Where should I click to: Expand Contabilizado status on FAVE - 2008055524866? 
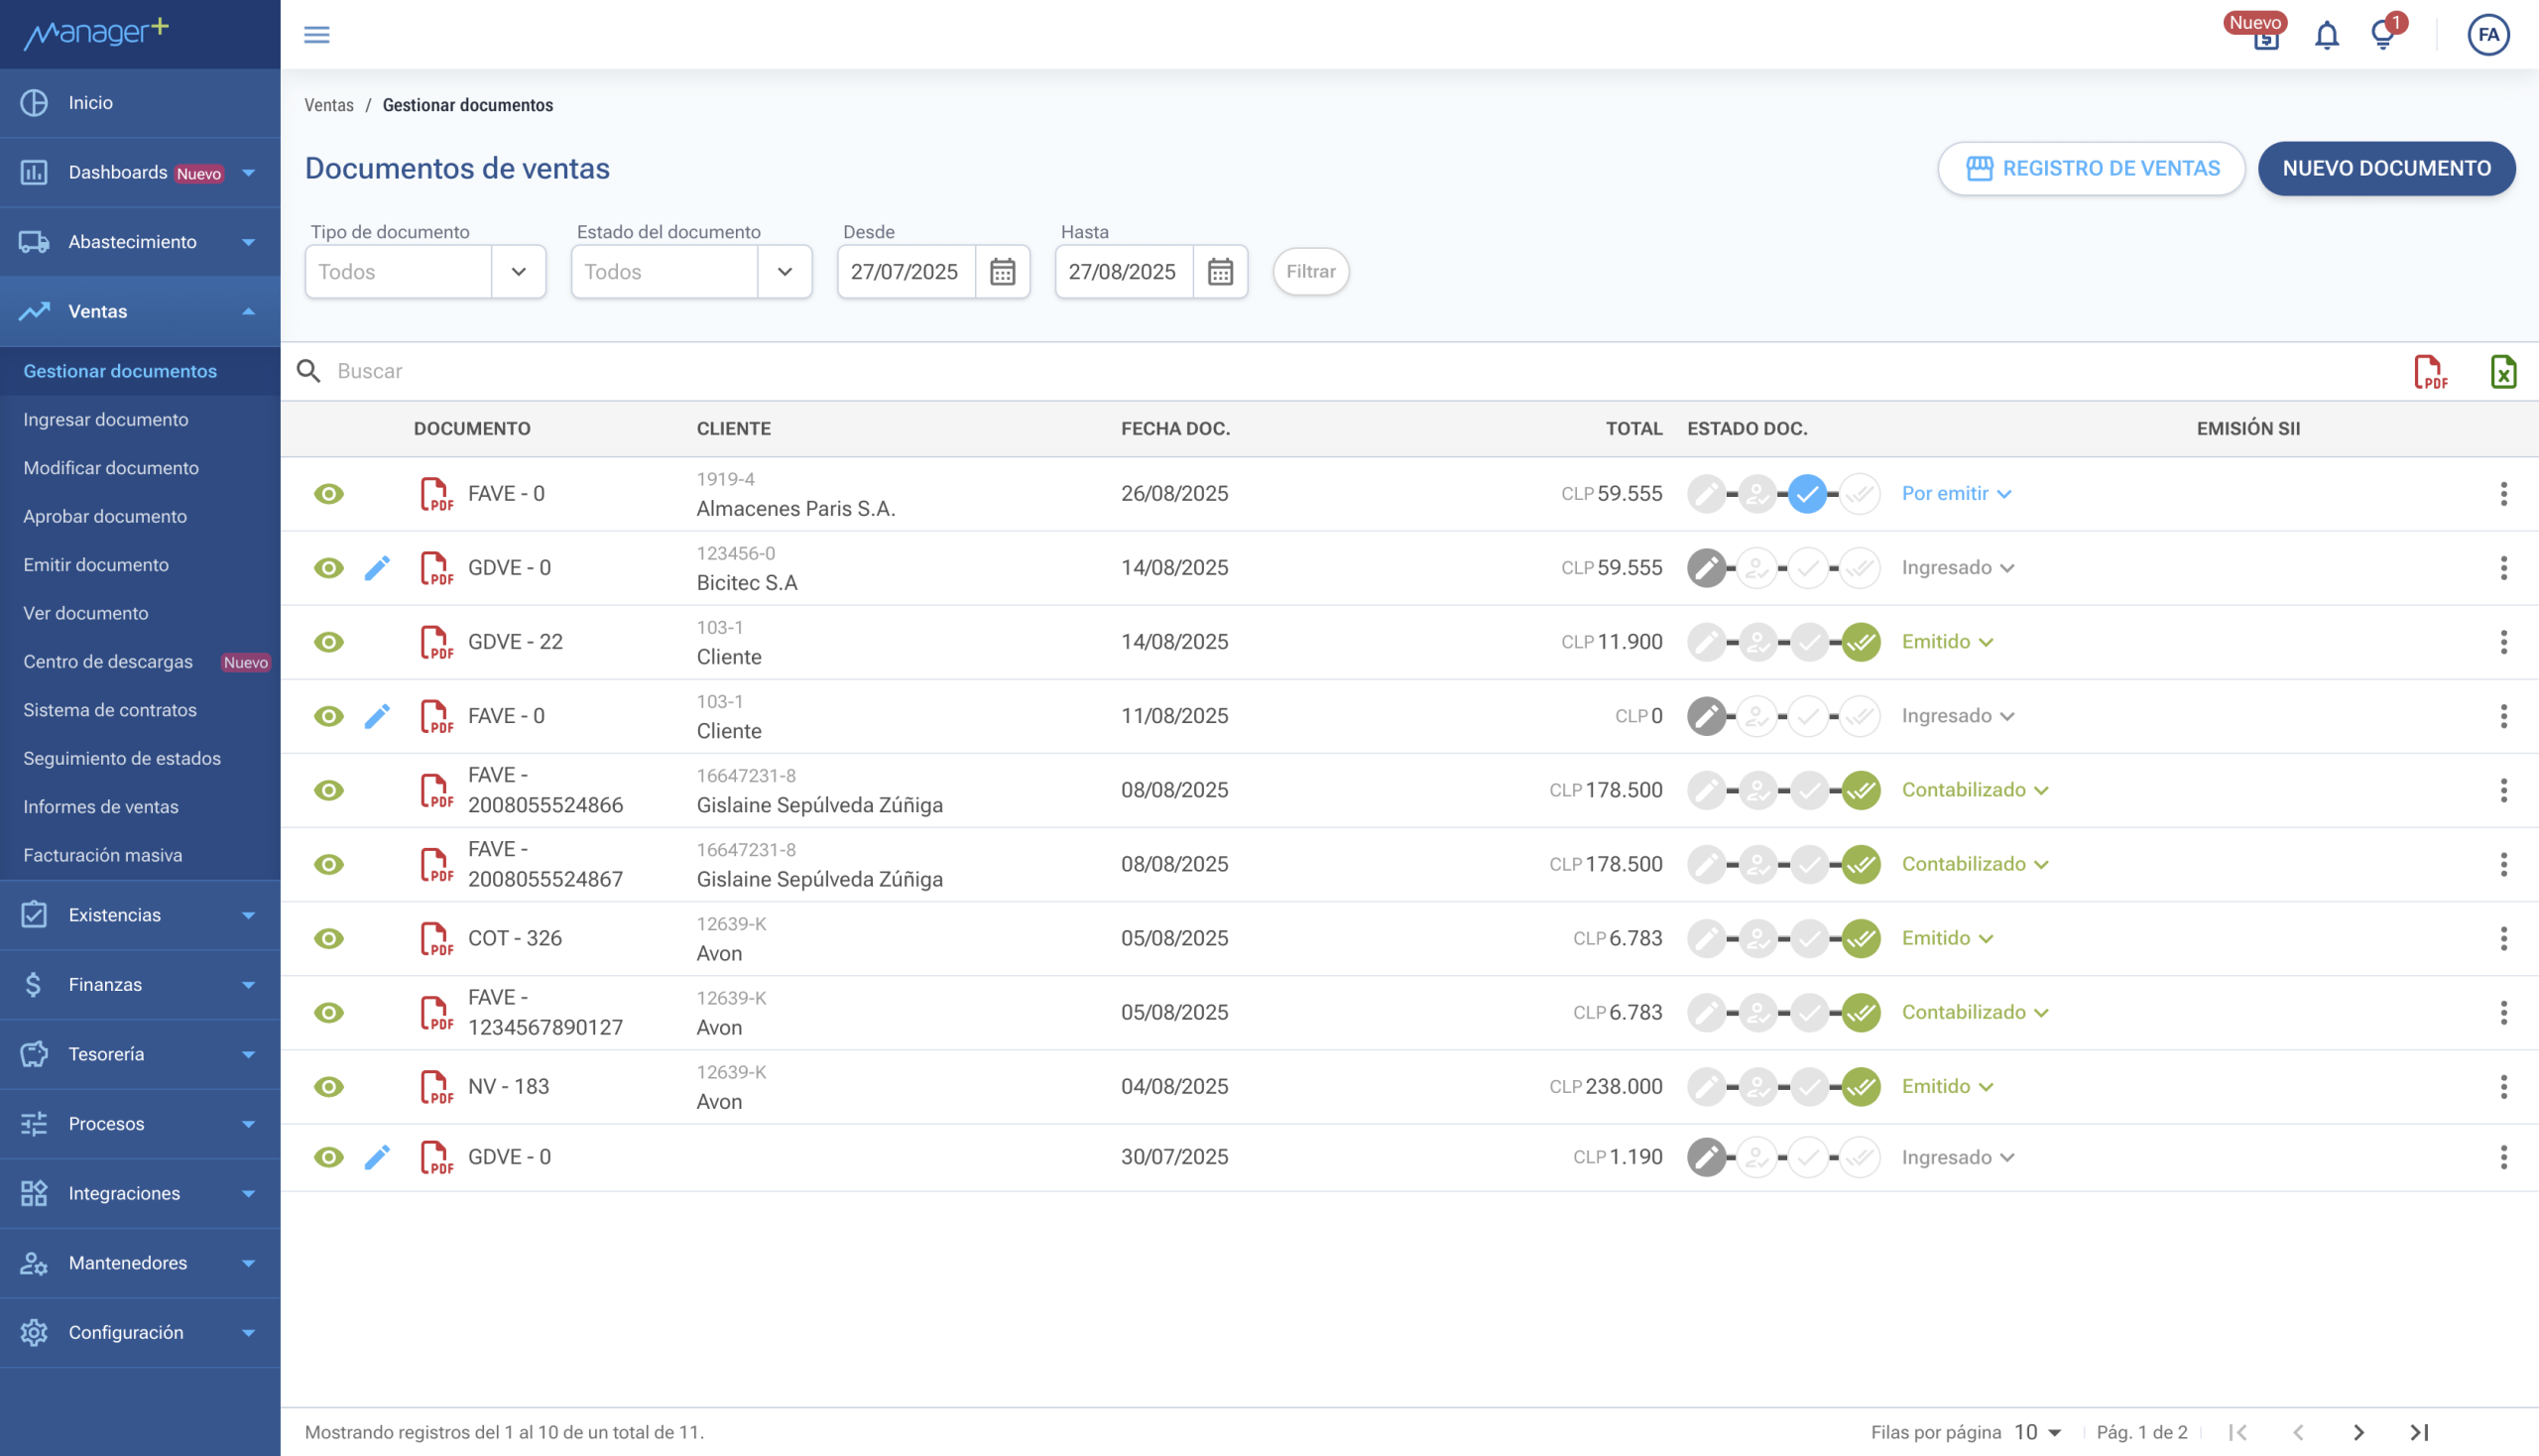pyautogui.click(x=1975, y=790)
